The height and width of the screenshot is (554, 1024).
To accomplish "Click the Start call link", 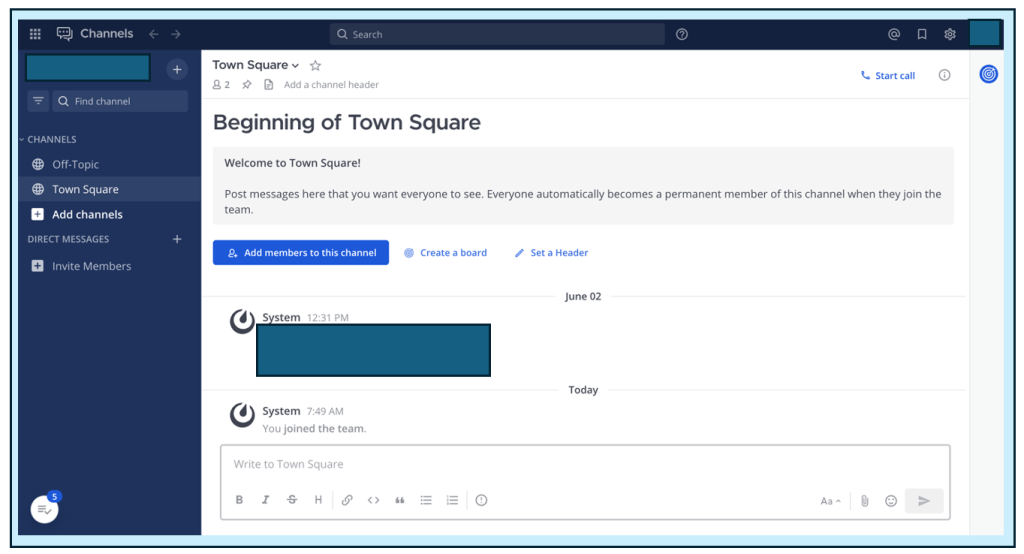I will [888, 76].
